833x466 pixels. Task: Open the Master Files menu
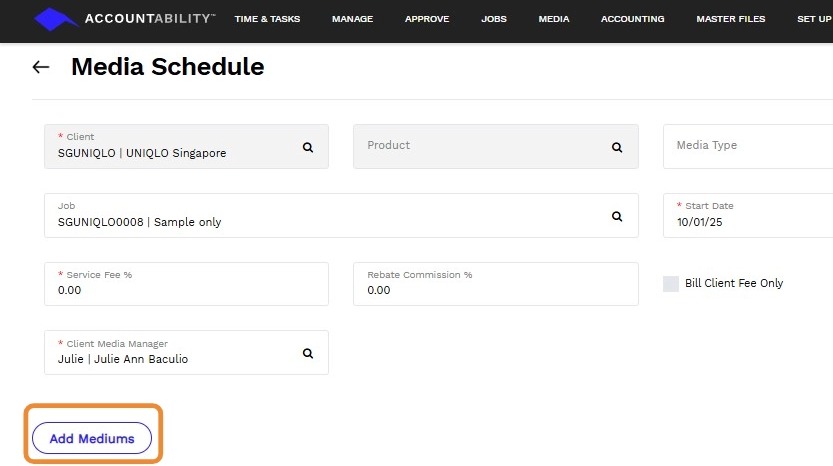click(730, 19)
